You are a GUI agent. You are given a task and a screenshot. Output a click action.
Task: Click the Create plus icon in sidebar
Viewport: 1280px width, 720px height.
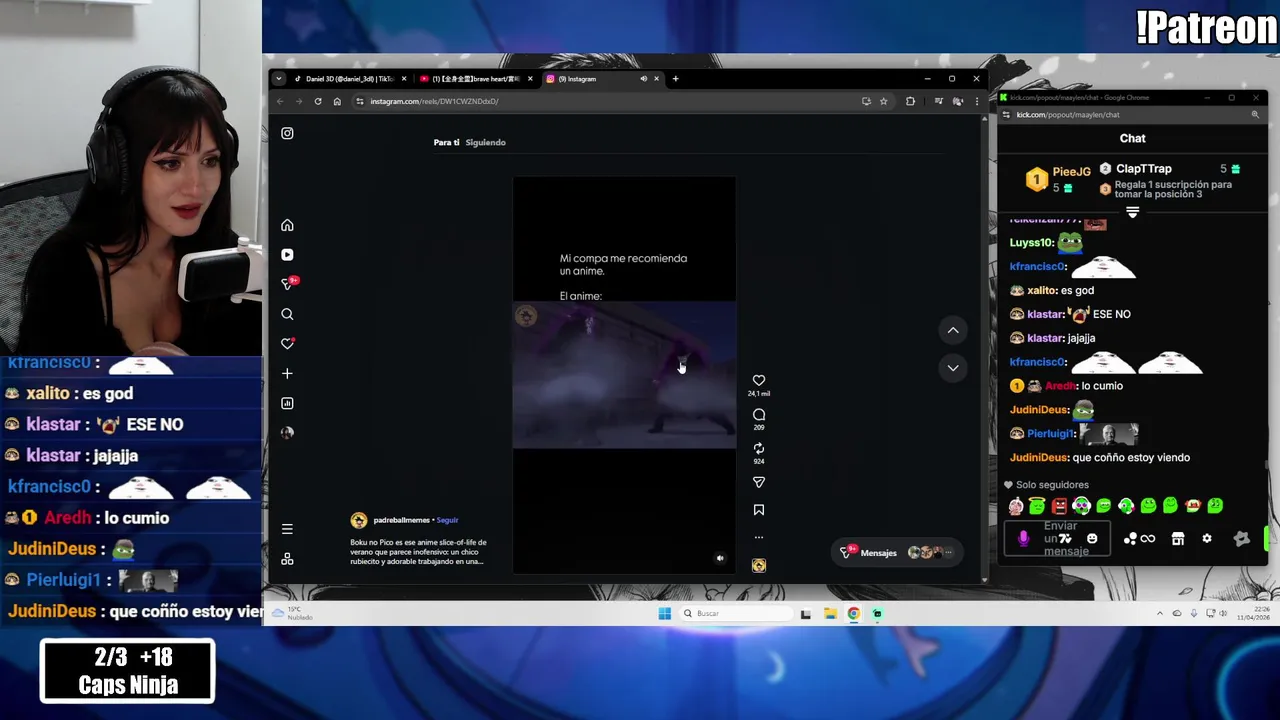[x=287, y=373]
